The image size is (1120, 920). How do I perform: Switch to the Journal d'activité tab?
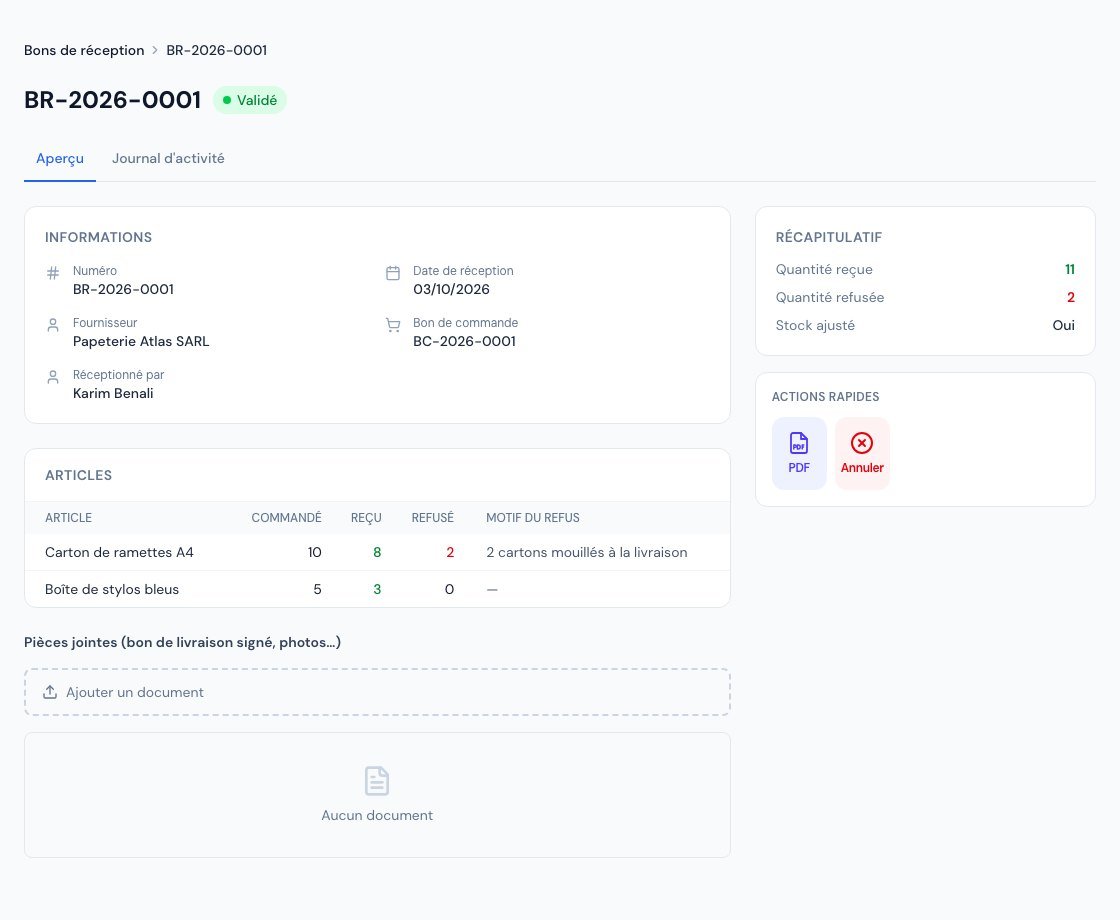[x=168, y=159]
